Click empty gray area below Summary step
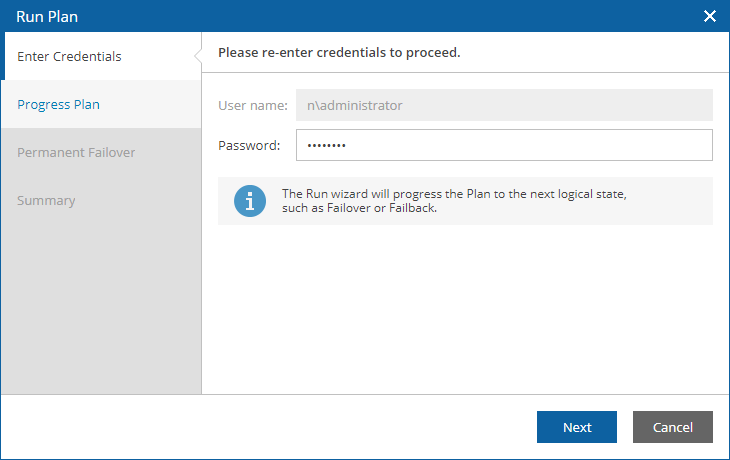The height and width of the screenshot is (460, 730). (x=101, y=307)
